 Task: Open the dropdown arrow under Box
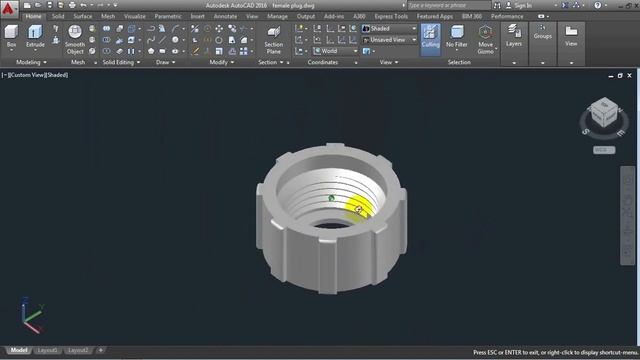(x=11, y=50)
